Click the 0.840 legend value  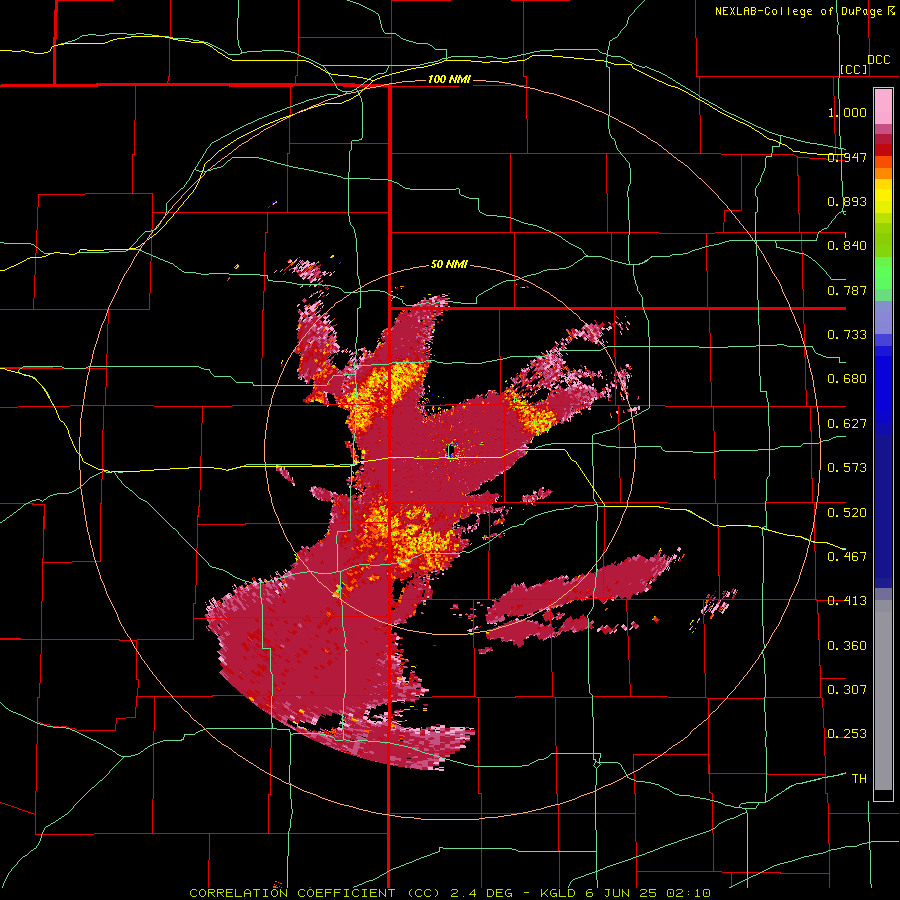pyautogui.click(x=847, y=246)
